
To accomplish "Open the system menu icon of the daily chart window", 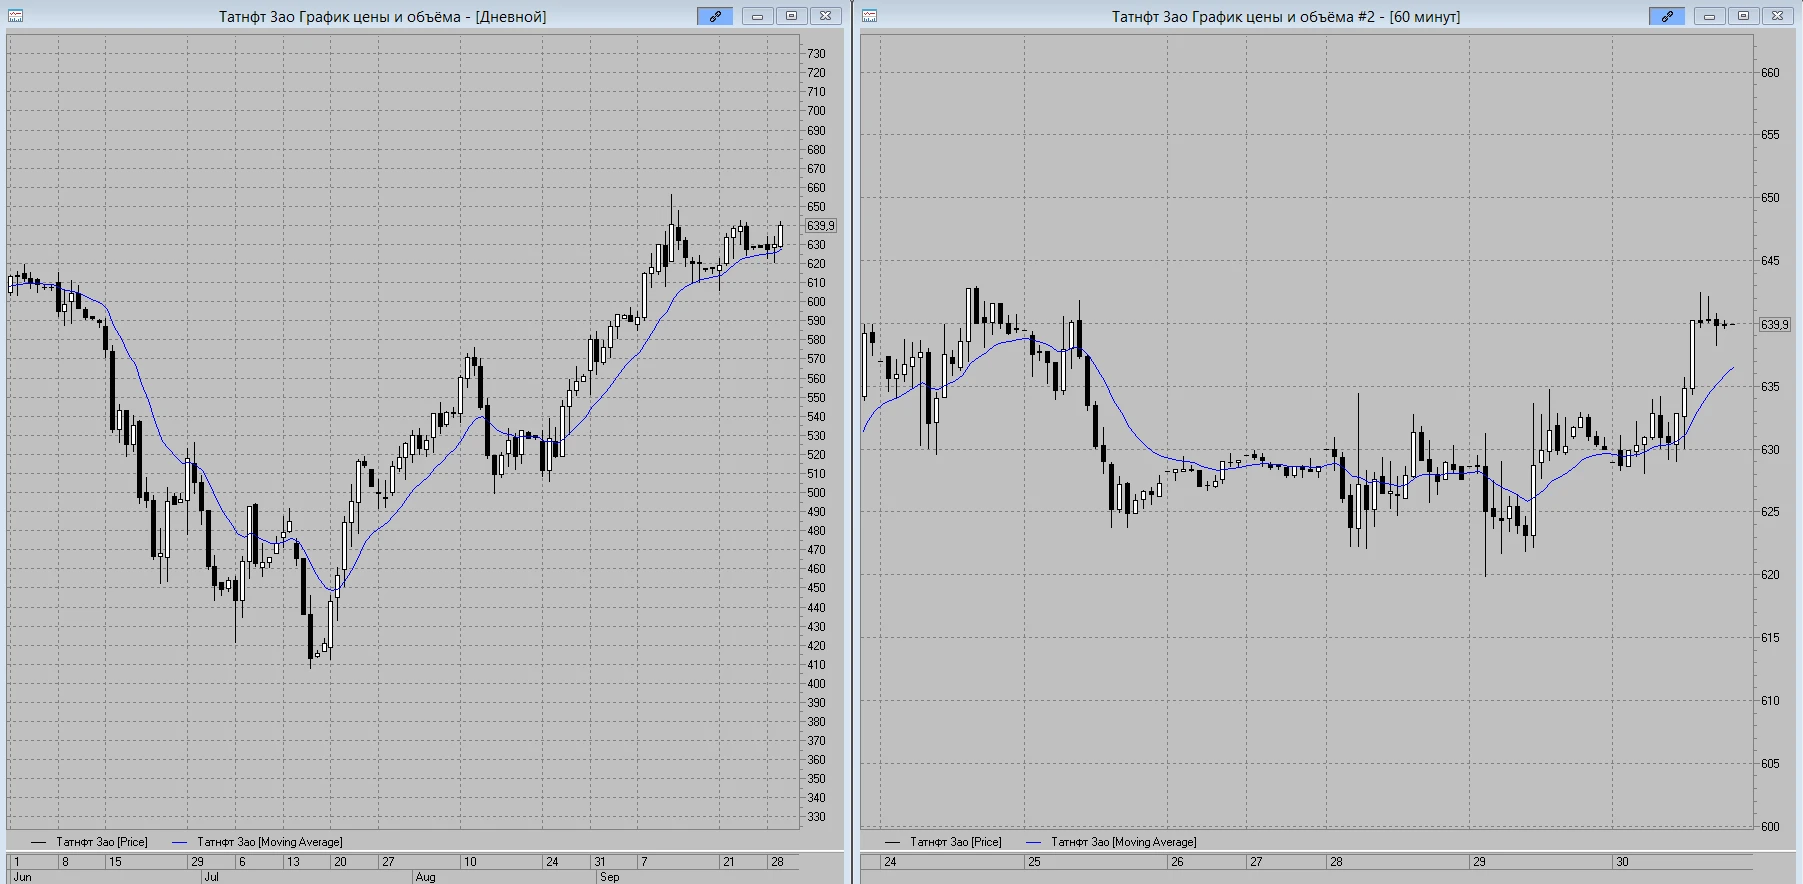I will tap(15, 16).
